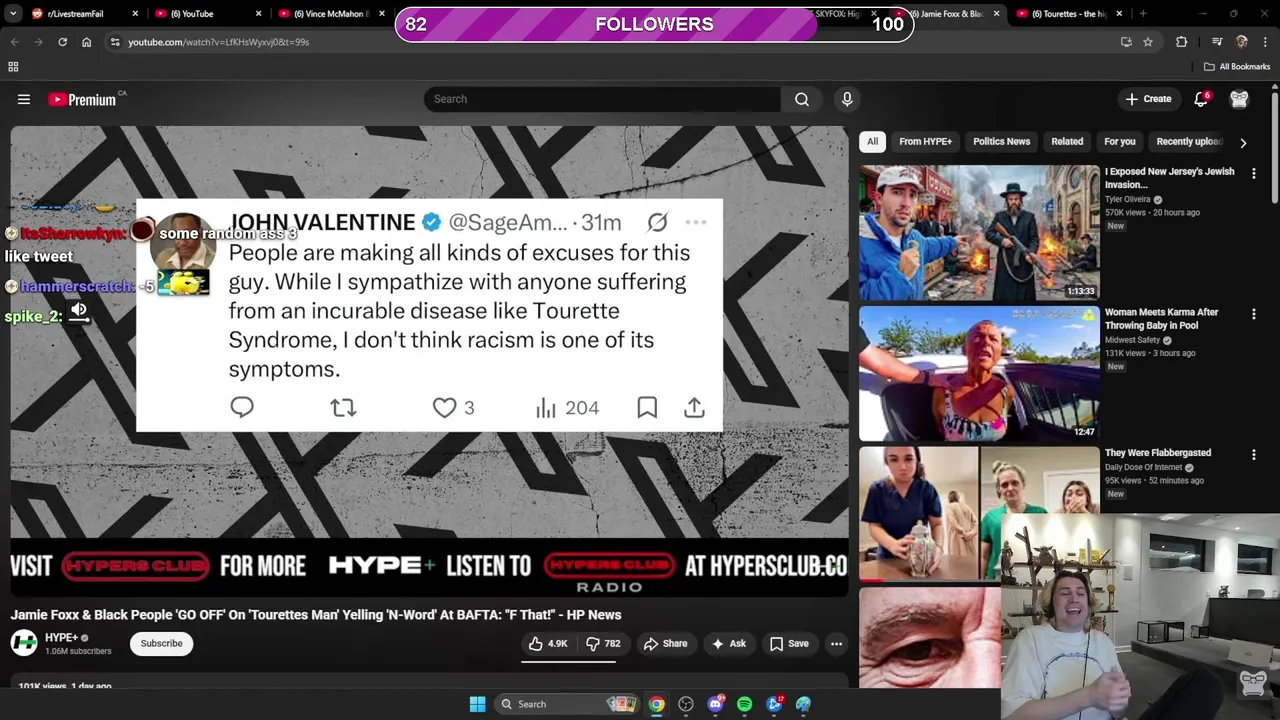Viewport: 1280px width, 720px height.
Task: Select the All filter chip
Action: 872,142
